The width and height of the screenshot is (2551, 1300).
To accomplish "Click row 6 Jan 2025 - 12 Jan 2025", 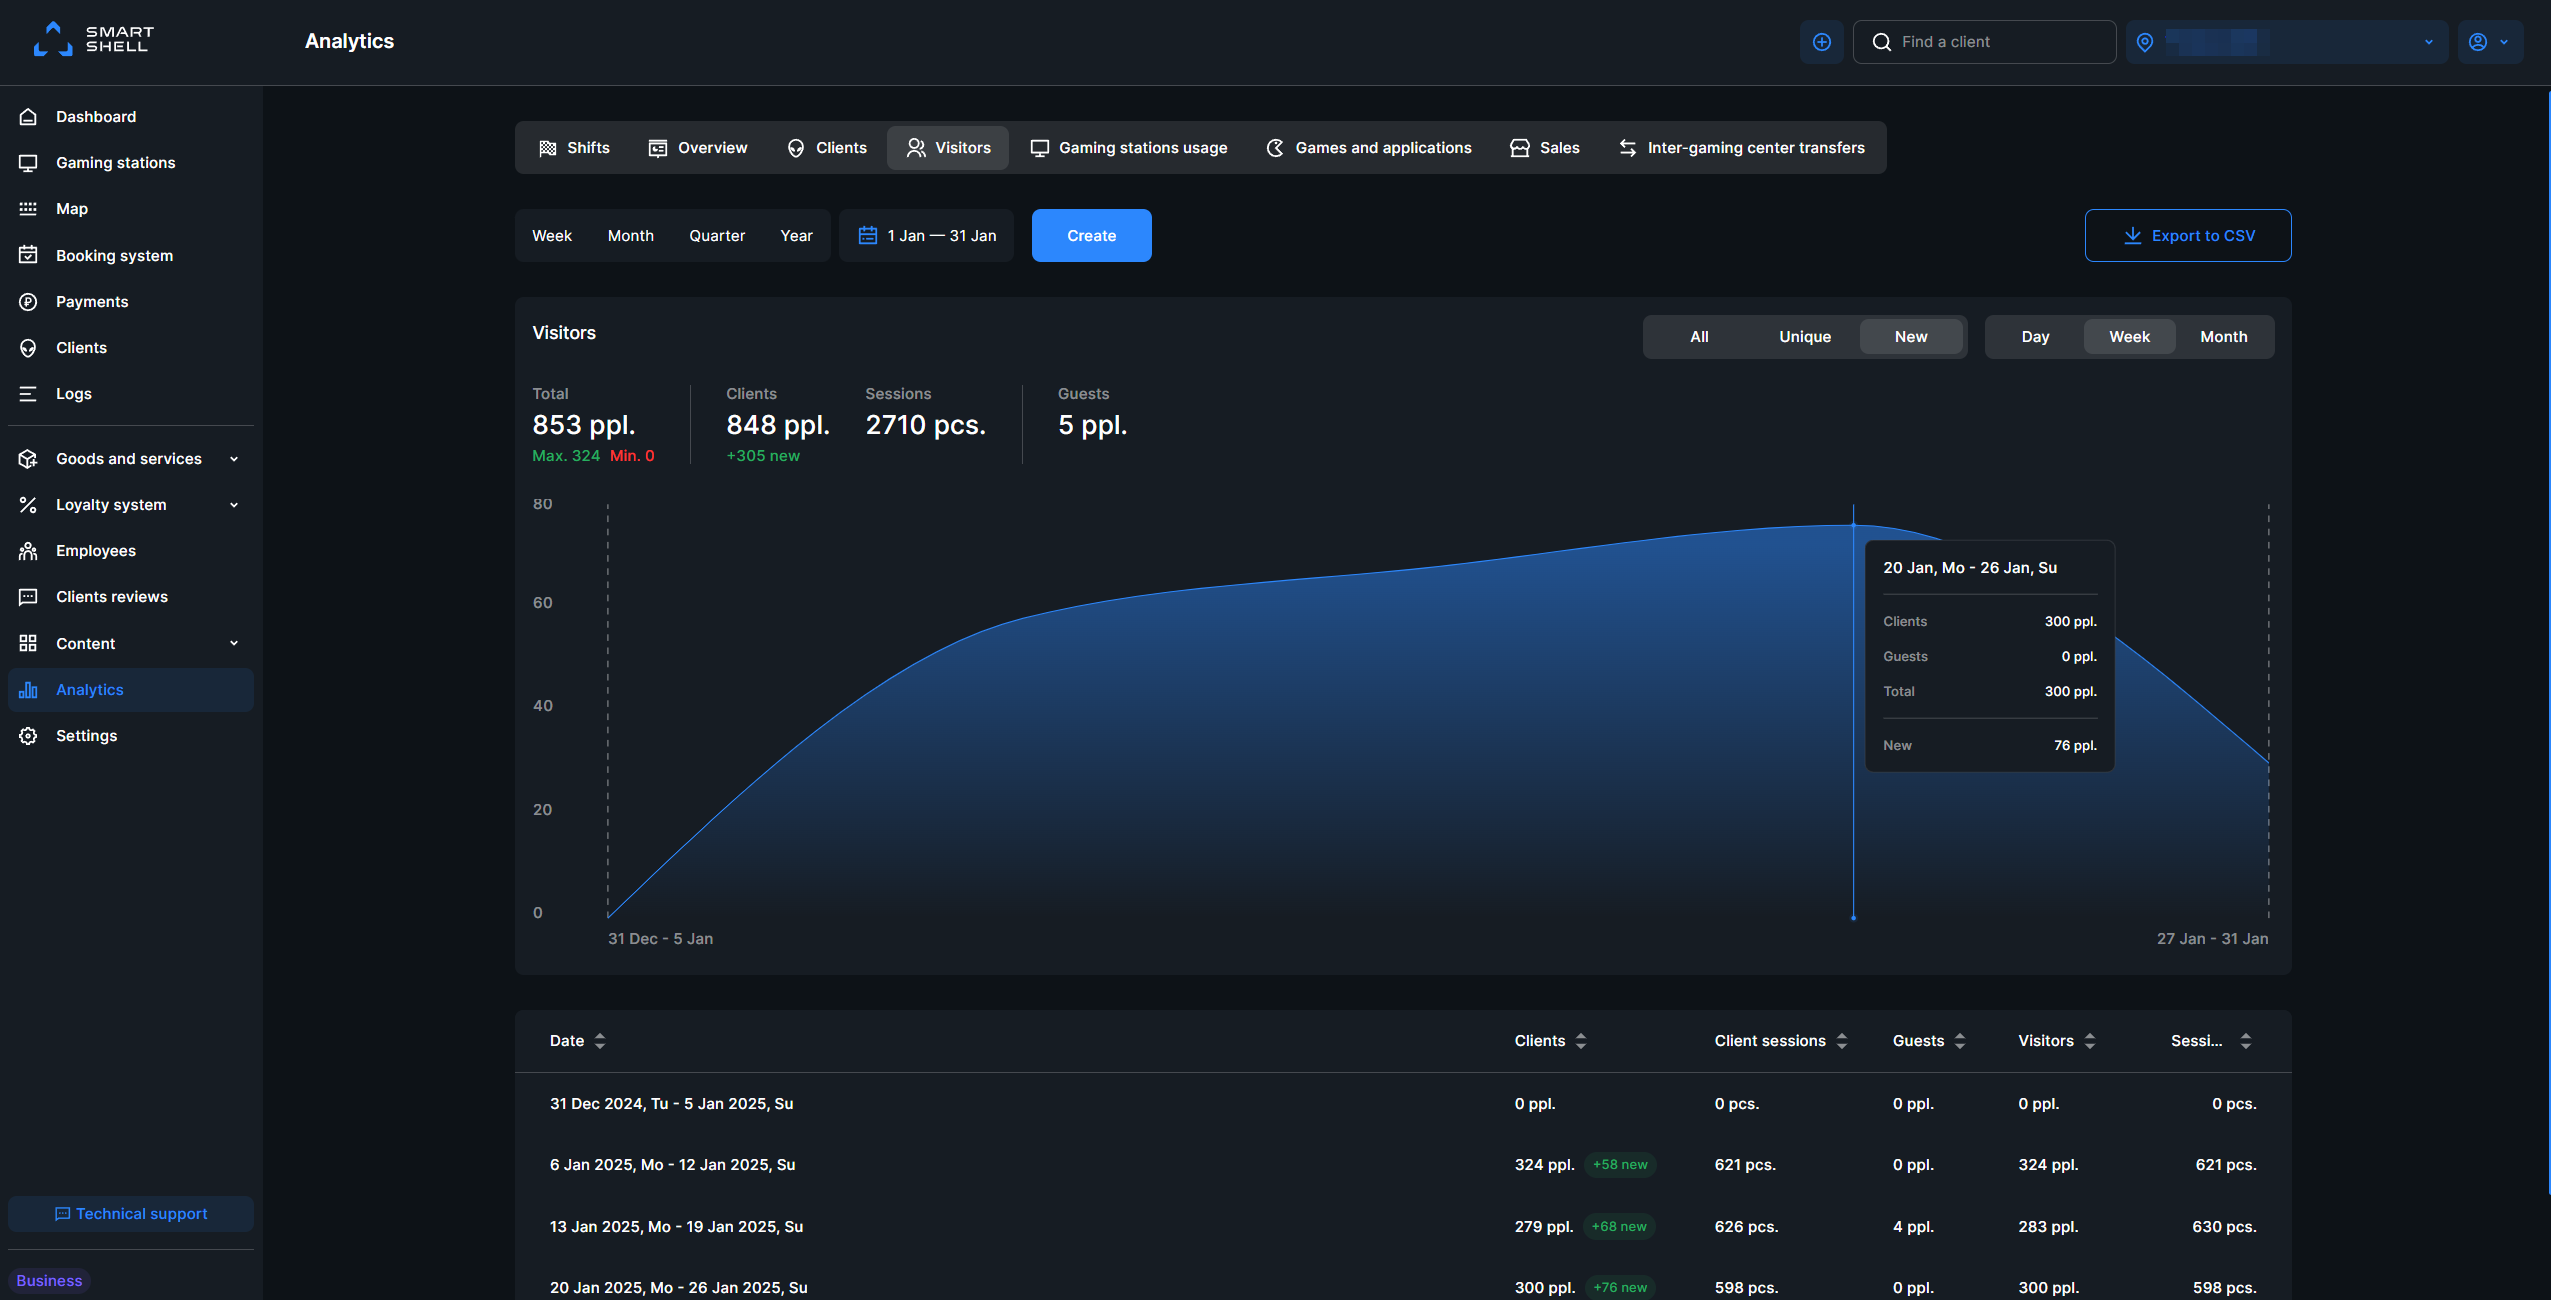I will pyautogui.click(x=1403, y=1165).
